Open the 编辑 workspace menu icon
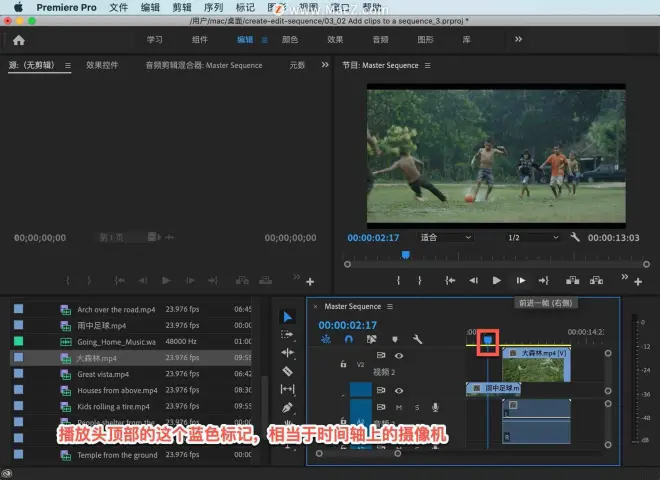The height and width of the screenshot is (480, 660). (265, 40)
